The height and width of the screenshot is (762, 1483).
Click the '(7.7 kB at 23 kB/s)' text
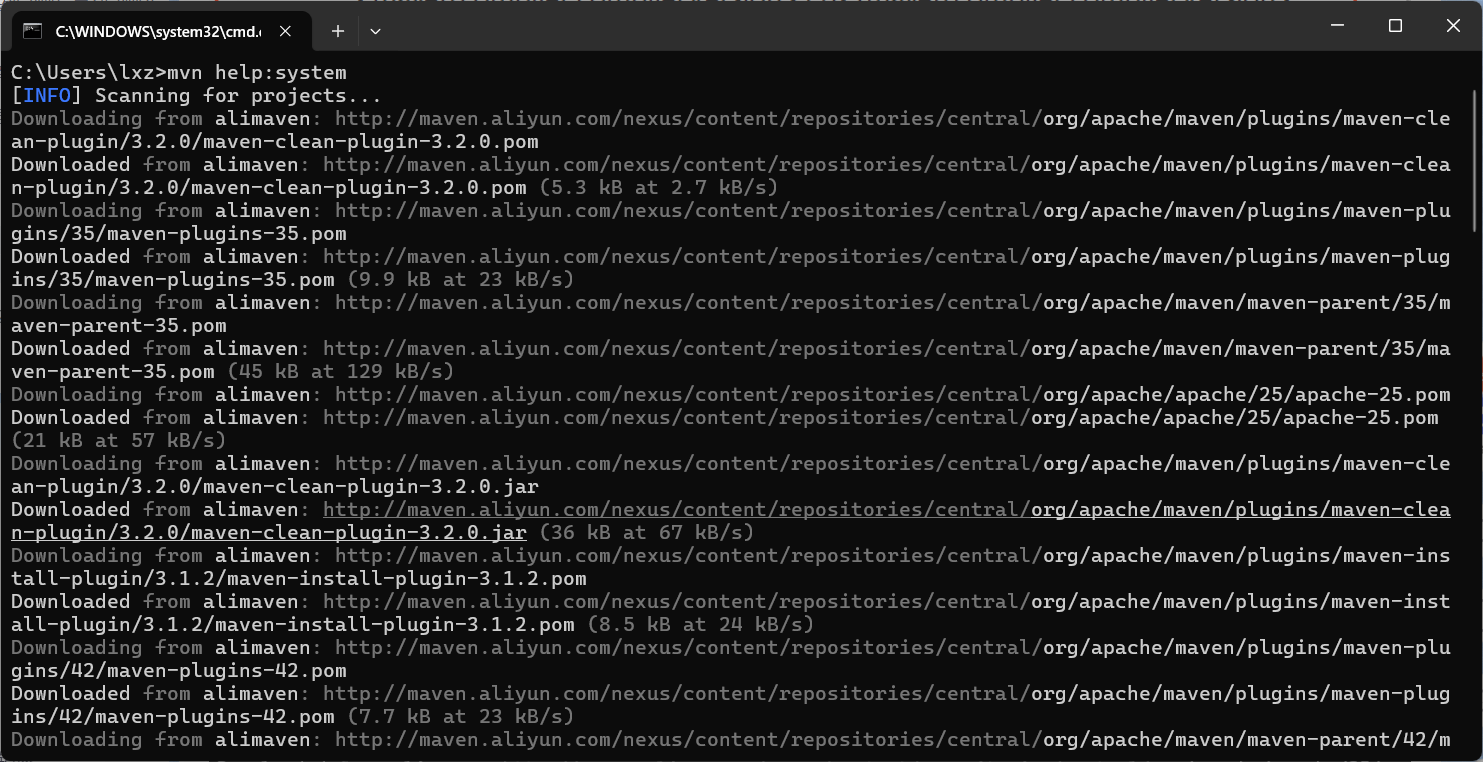pos(460,717)
